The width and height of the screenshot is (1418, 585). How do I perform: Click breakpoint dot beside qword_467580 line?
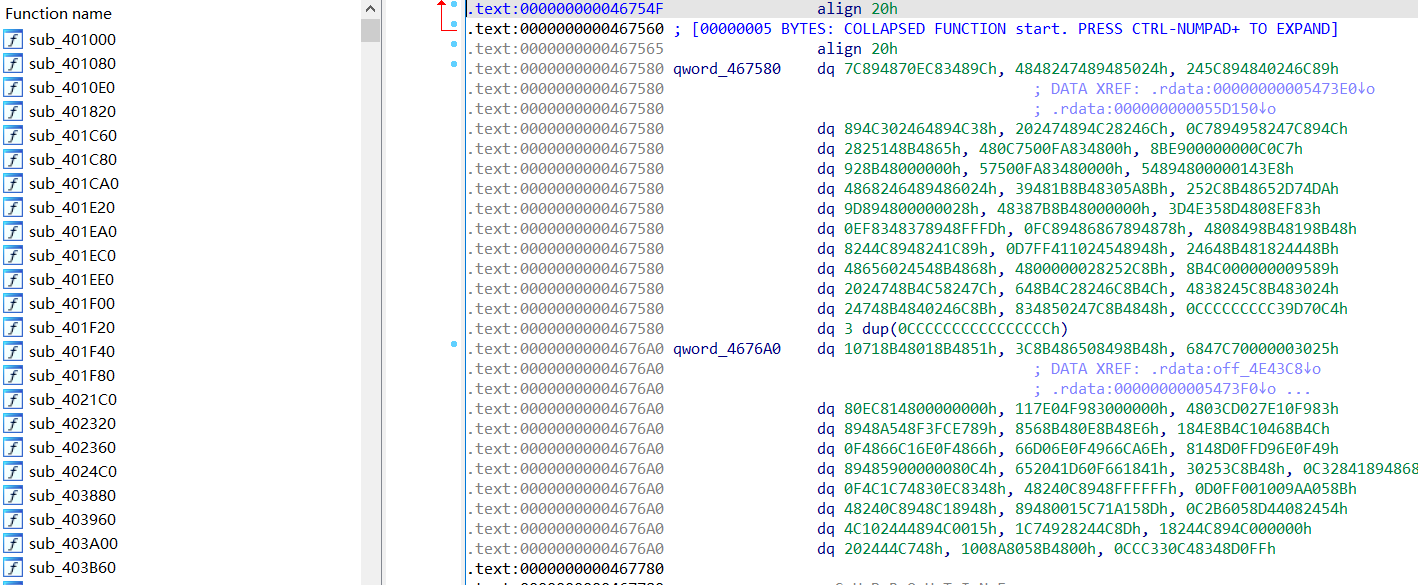click(x=454, y=65)
